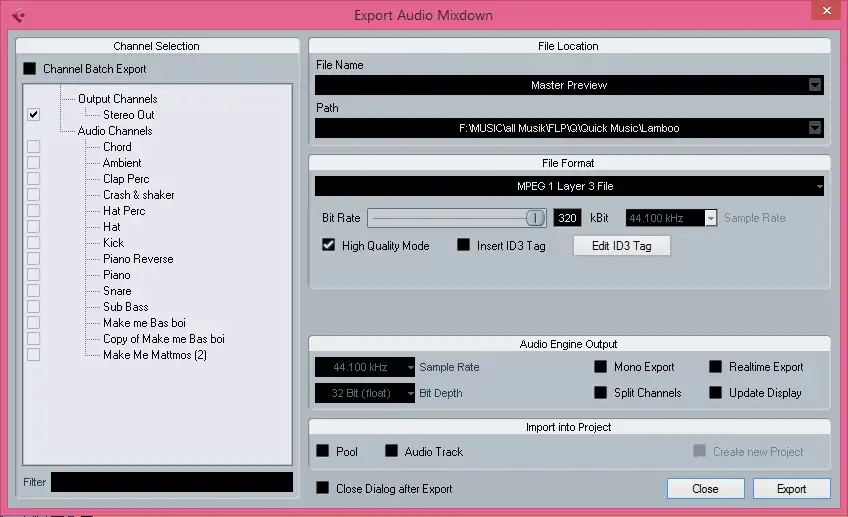Open the Path options dropdown arrow
This screenshot has height=517, width=848.
pyautogui.click(x=814, y=128)
